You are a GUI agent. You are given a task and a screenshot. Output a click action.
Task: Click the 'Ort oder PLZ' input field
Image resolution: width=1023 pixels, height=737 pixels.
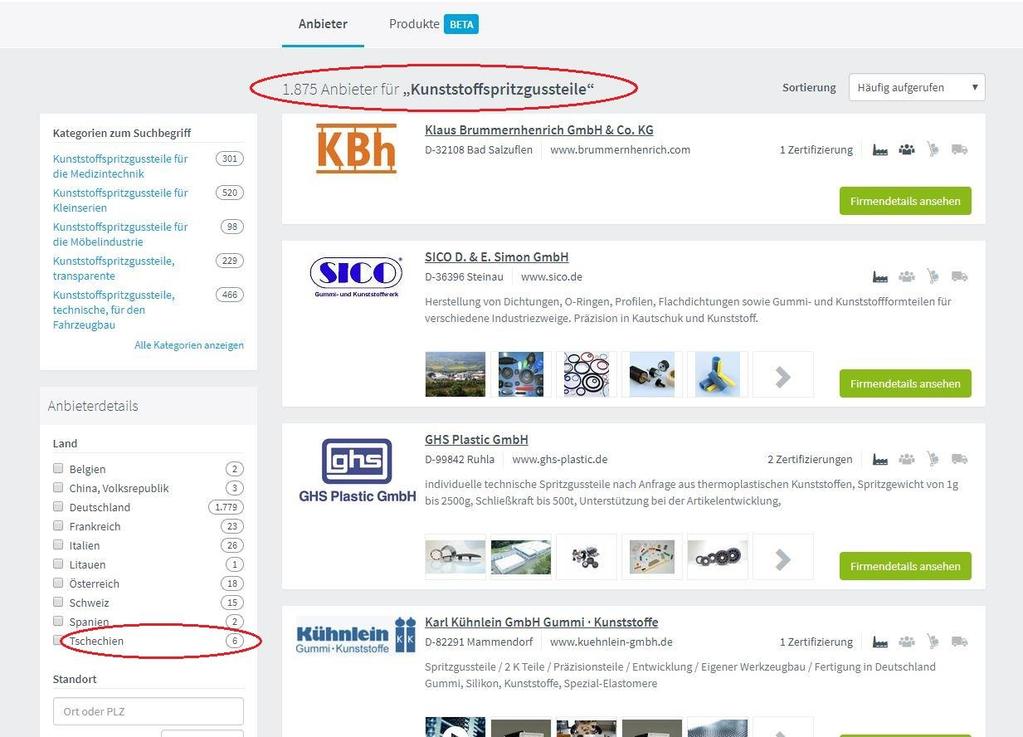pyautogui.click(x=148, y=712)
